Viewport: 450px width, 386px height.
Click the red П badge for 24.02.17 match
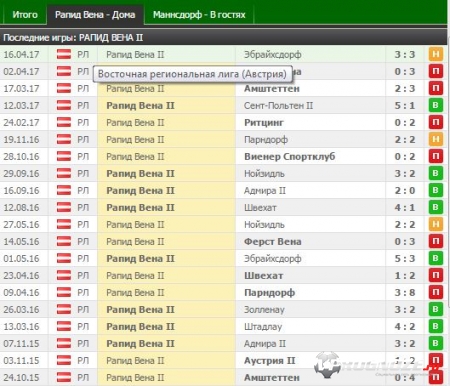(436, 122)
